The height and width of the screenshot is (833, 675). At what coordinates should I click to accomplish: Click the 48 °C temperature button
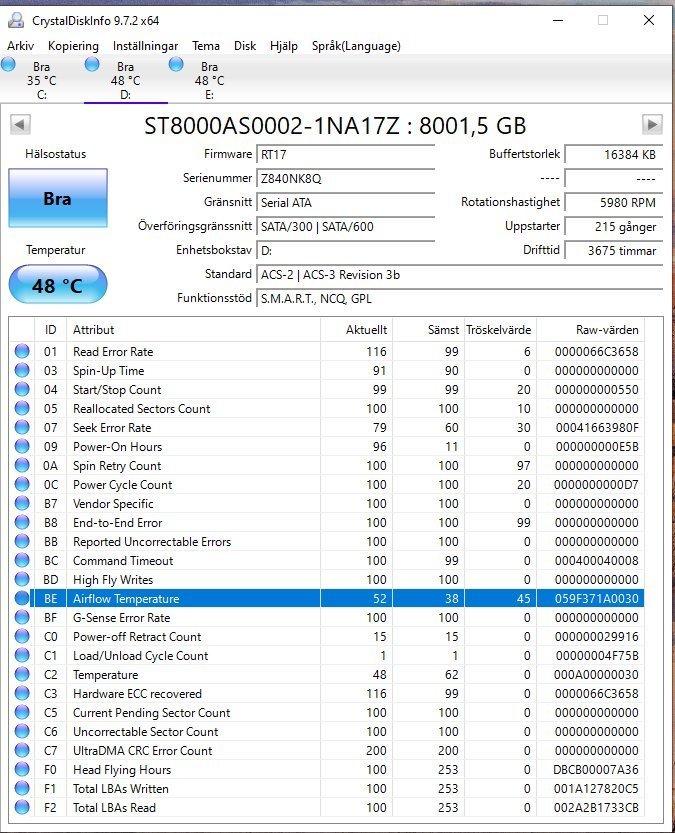(58, 285)
